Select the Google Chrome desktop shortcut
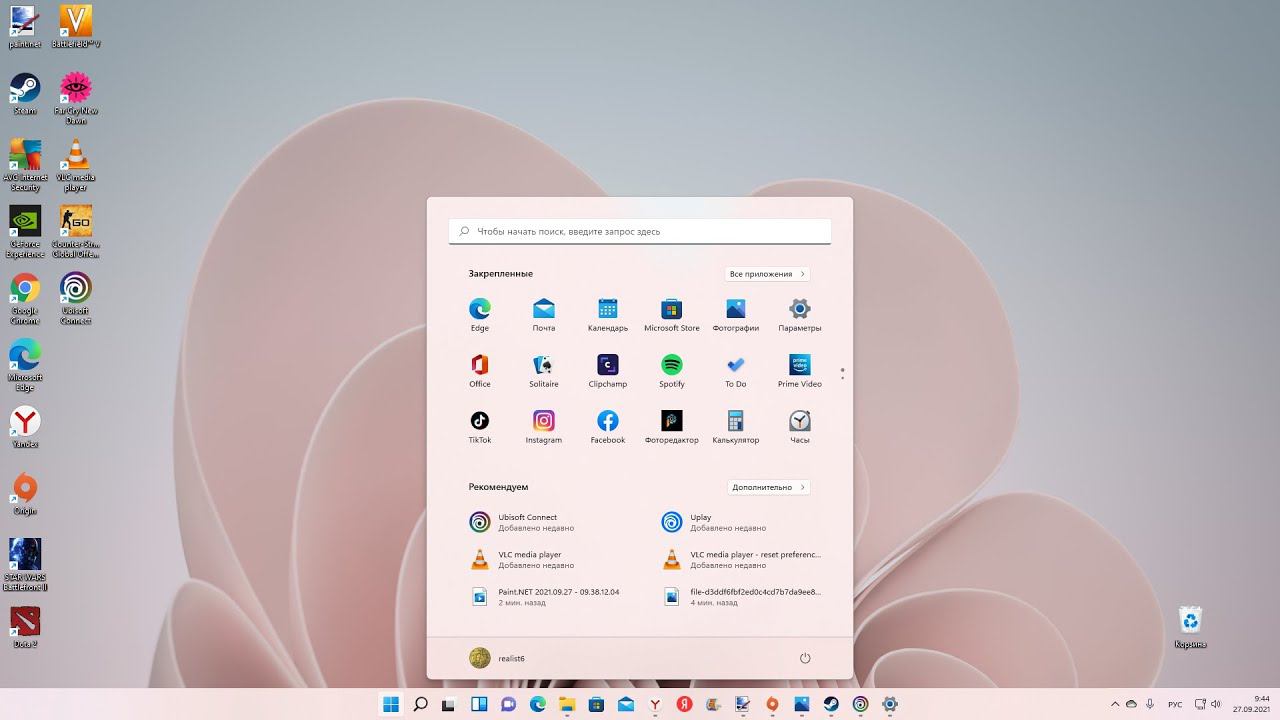 tap(25, 299)
